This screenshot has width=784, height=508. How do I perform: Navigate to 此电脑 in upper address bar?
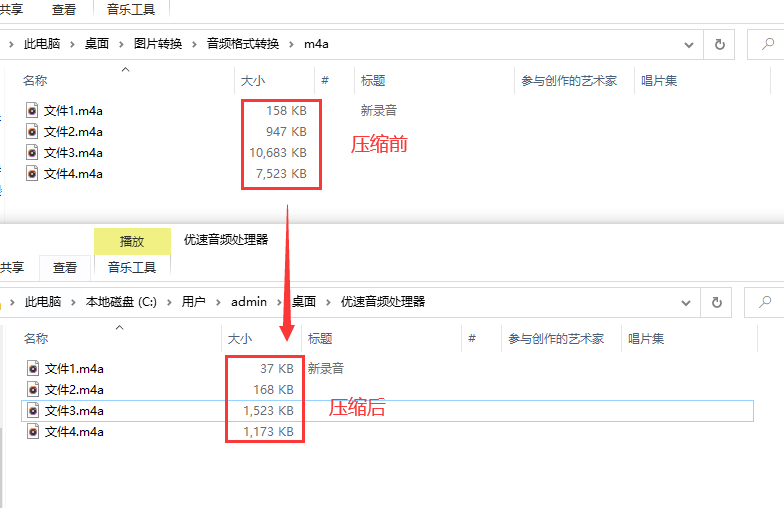(42, 44)
